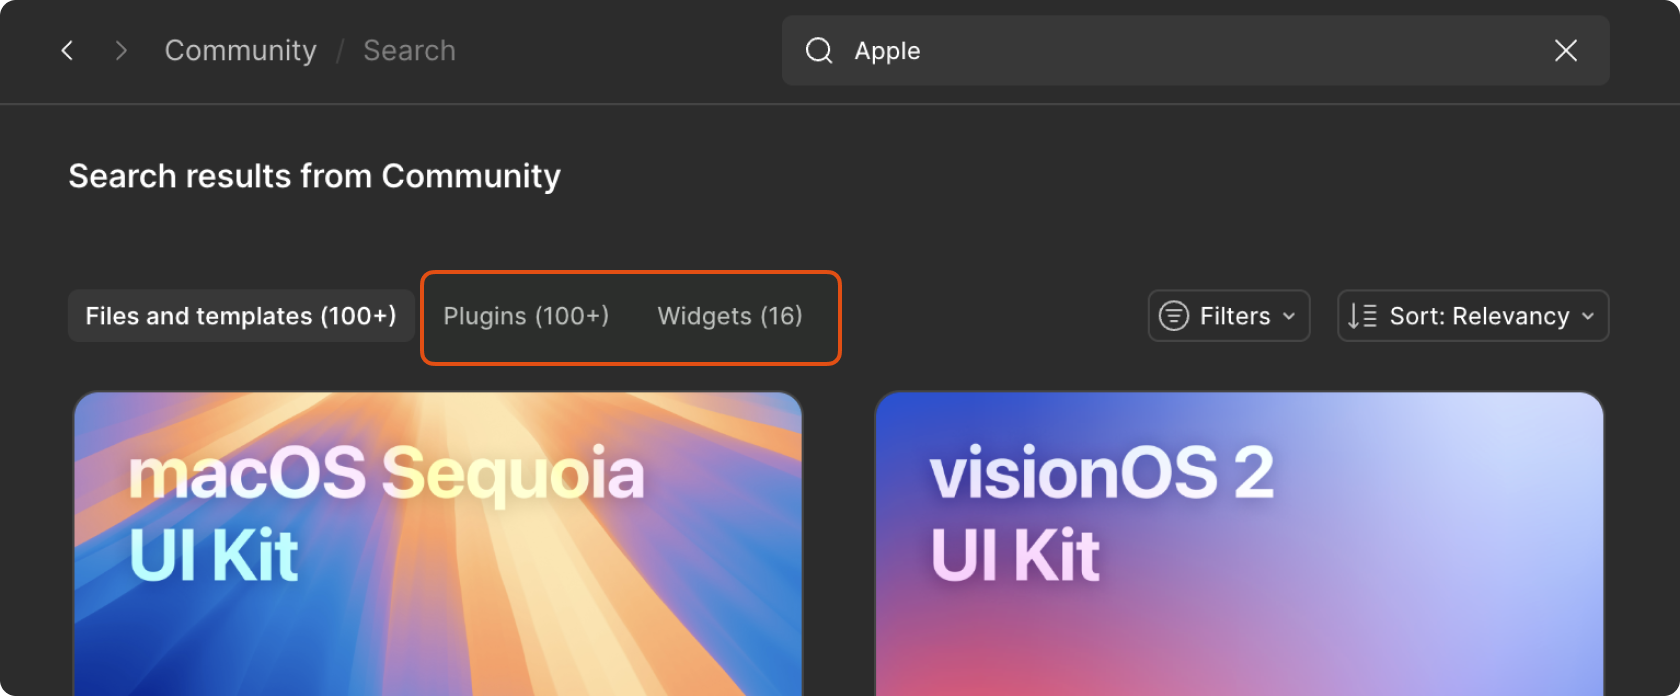Clear the Apple search query
Screen dimensions: 1680x696
(1565, 50)
